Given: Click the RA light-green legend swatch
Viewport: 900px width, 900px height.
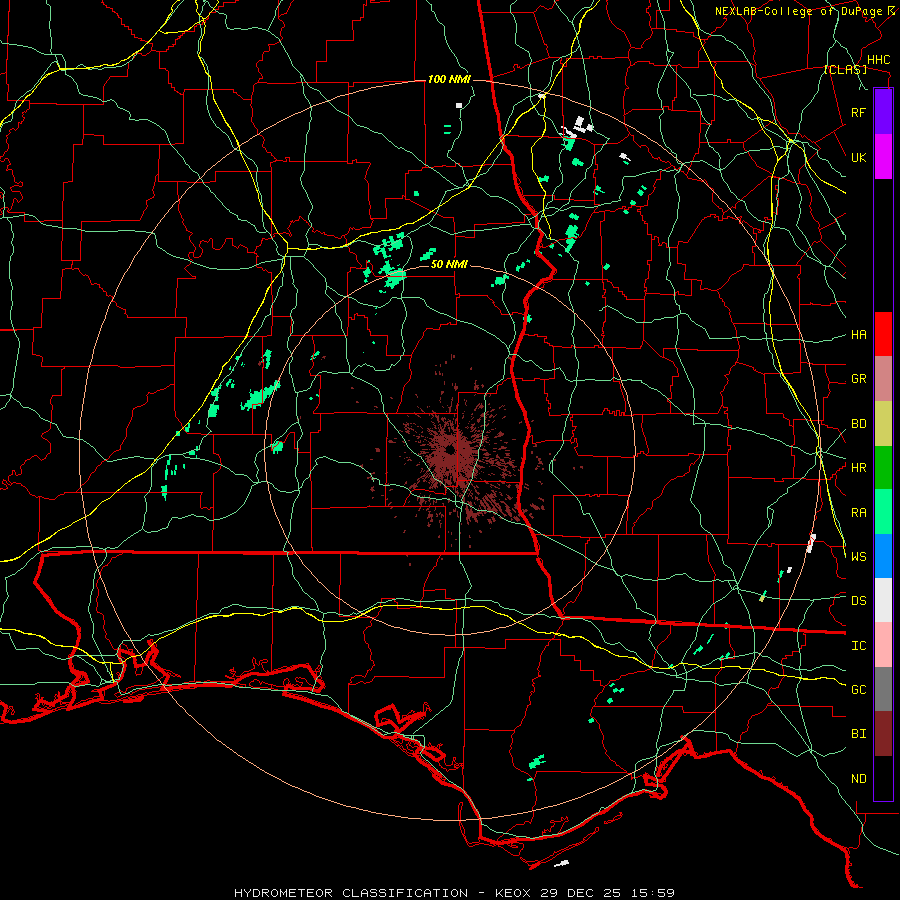Looking at the screenshot, I should (883, 512).
